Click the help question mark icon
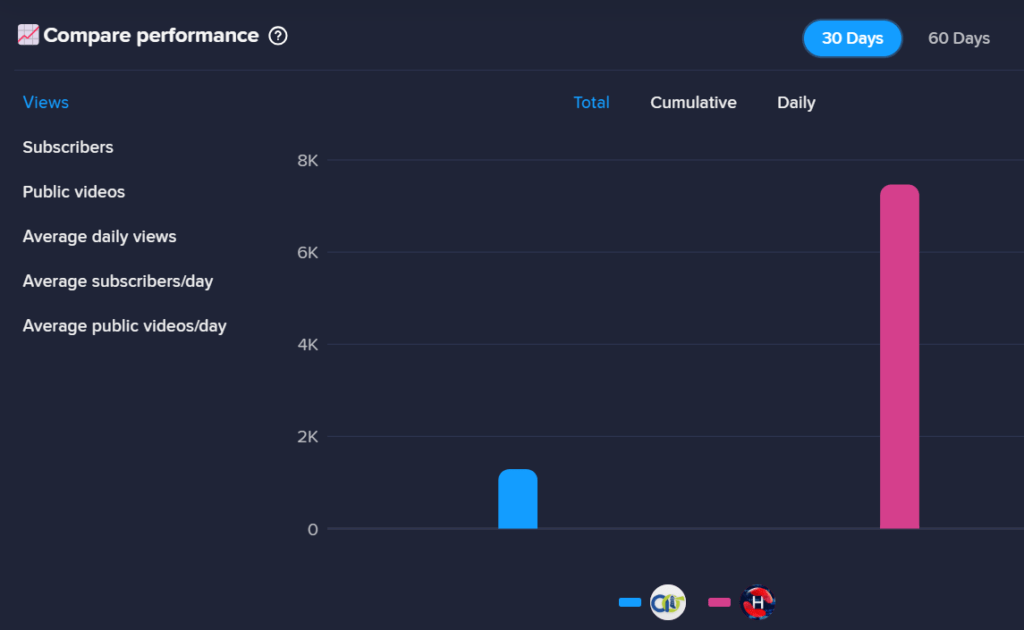The image size is (1024, 630). [278, 36]
